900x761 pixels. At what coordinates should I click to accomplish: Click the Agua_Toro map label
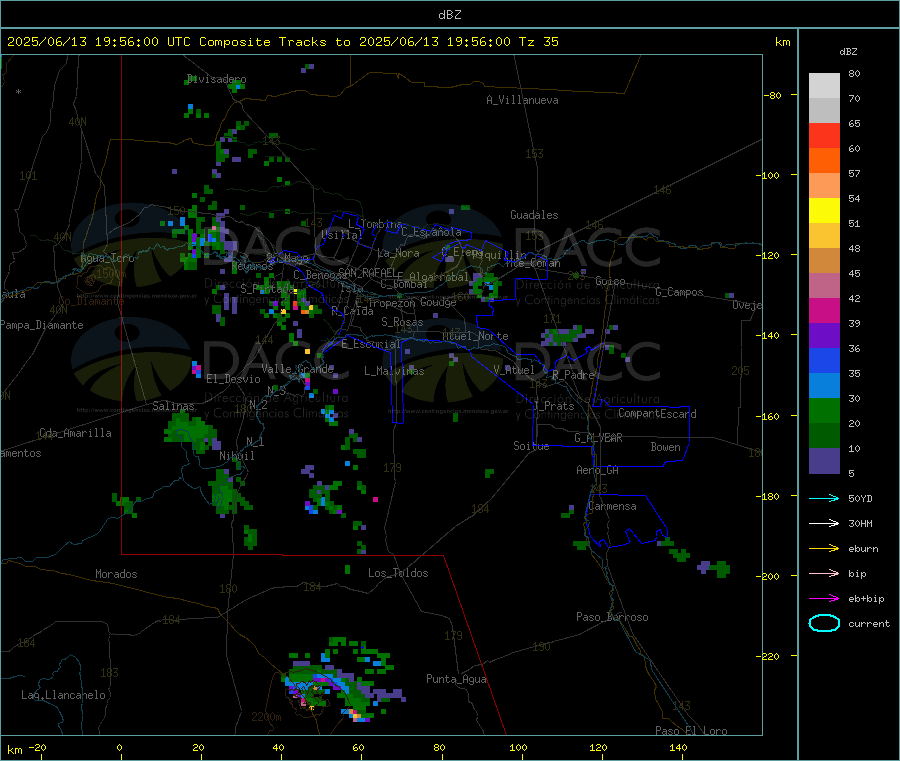tap(107, 258)
